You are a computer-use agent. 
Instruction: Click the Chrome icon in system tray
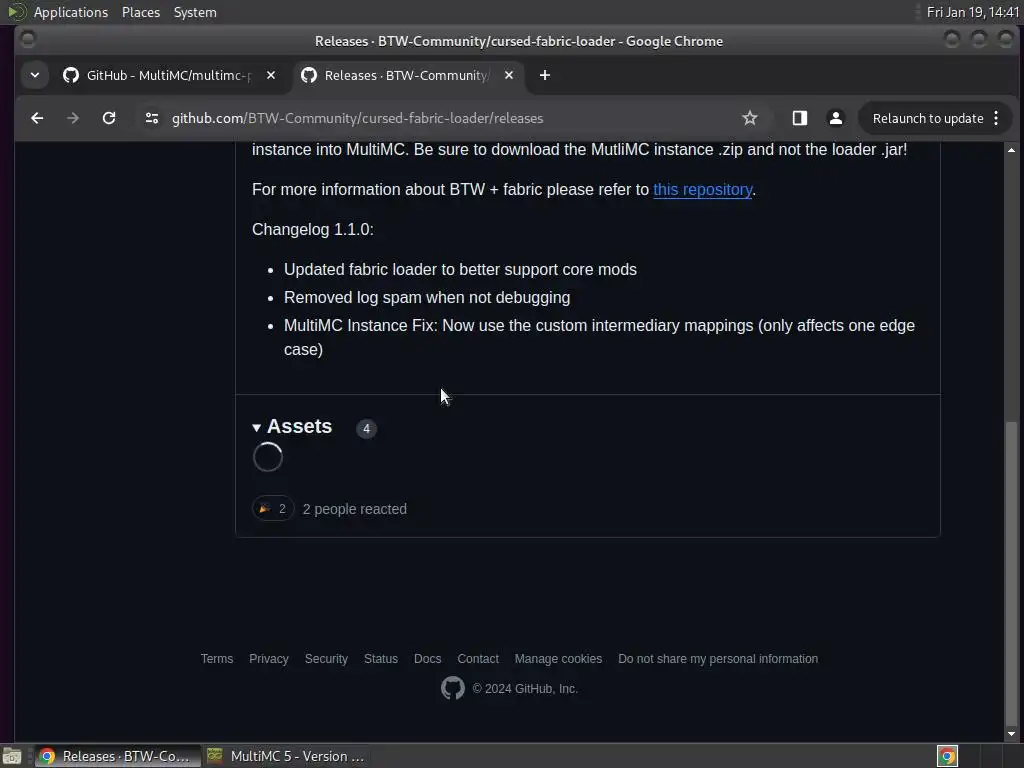[947, 756]
